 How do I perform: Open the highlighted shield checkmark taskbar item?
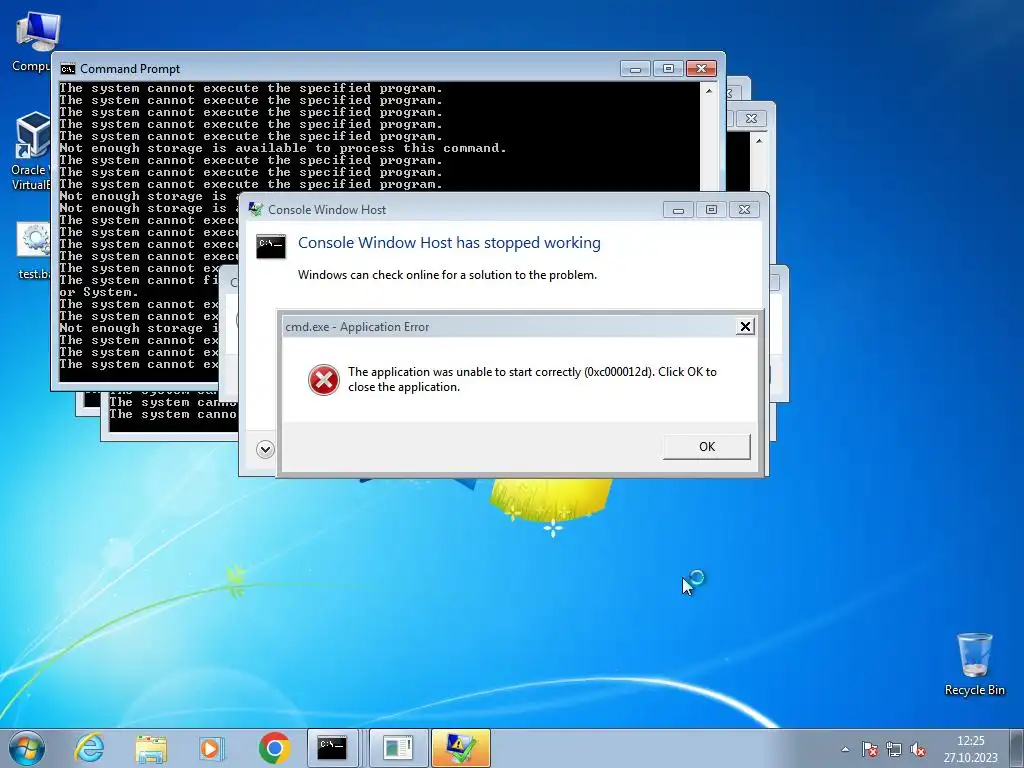tap(460, 748)
